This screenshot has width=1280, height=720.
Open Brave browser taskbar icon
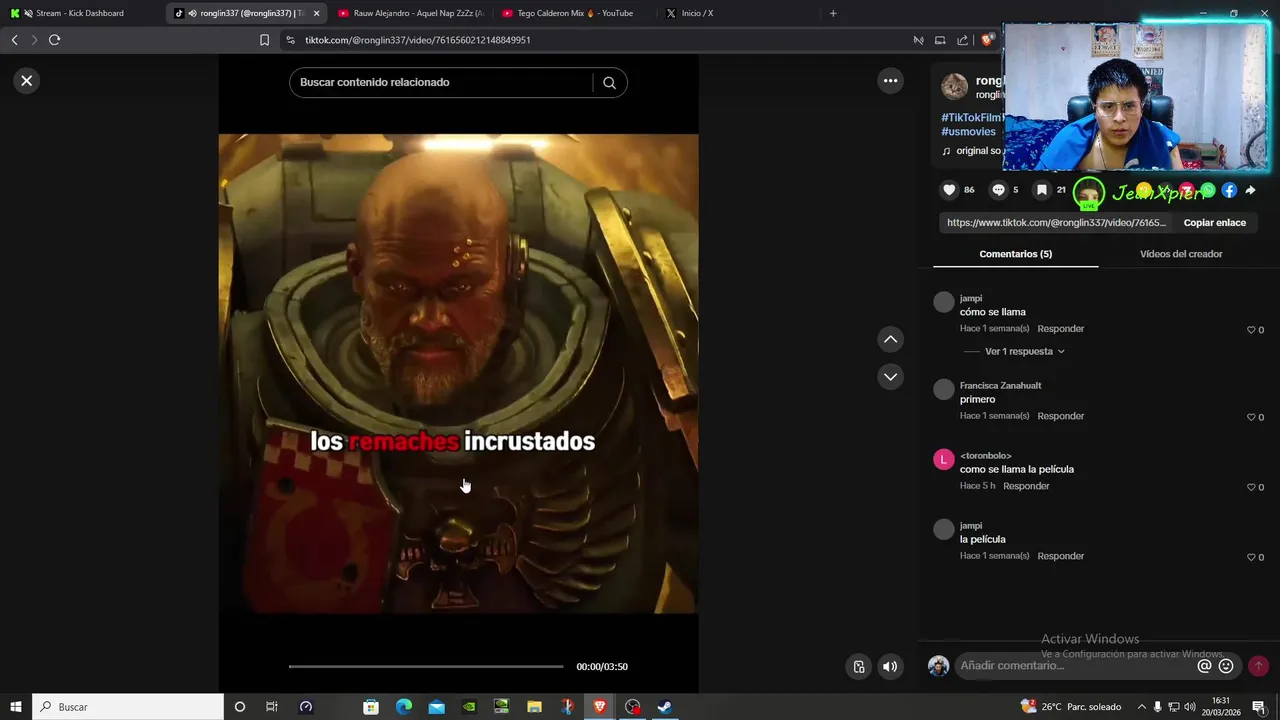click(599, 707)
